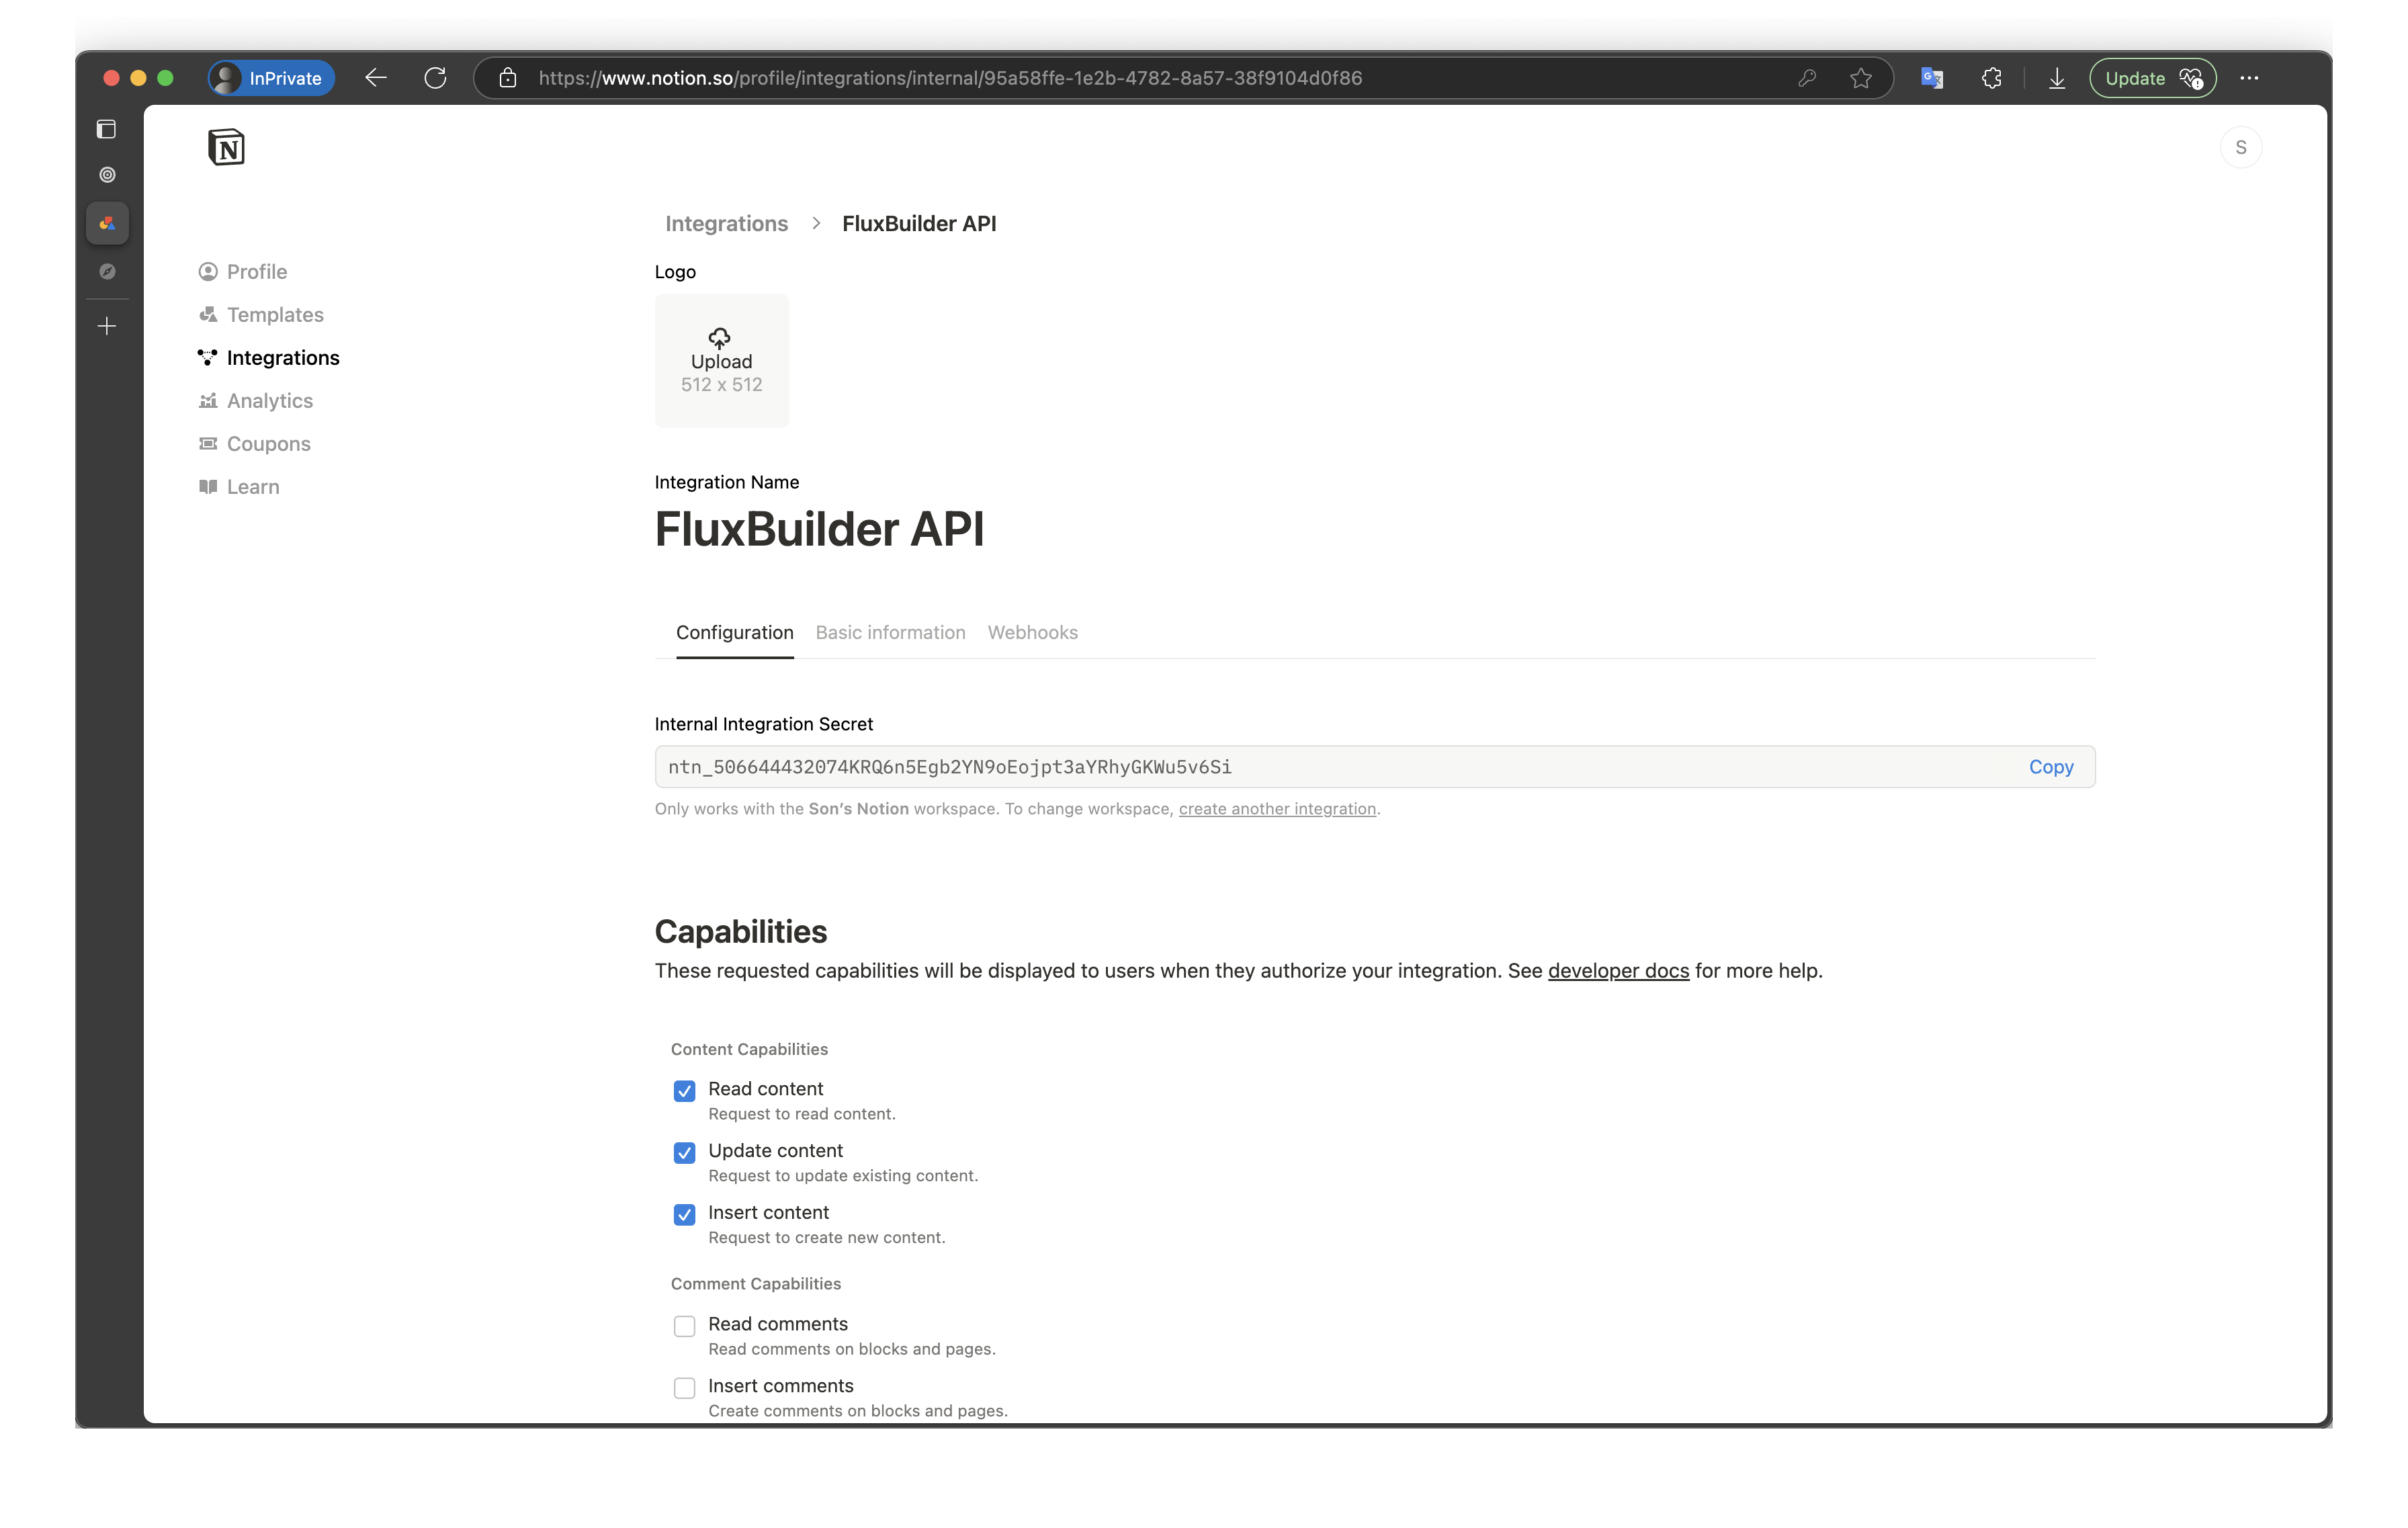Click the downloads icon in browser toolbar
Image resolution: width=2408 pixels, height=1528 pixels.
[2057, 77]
